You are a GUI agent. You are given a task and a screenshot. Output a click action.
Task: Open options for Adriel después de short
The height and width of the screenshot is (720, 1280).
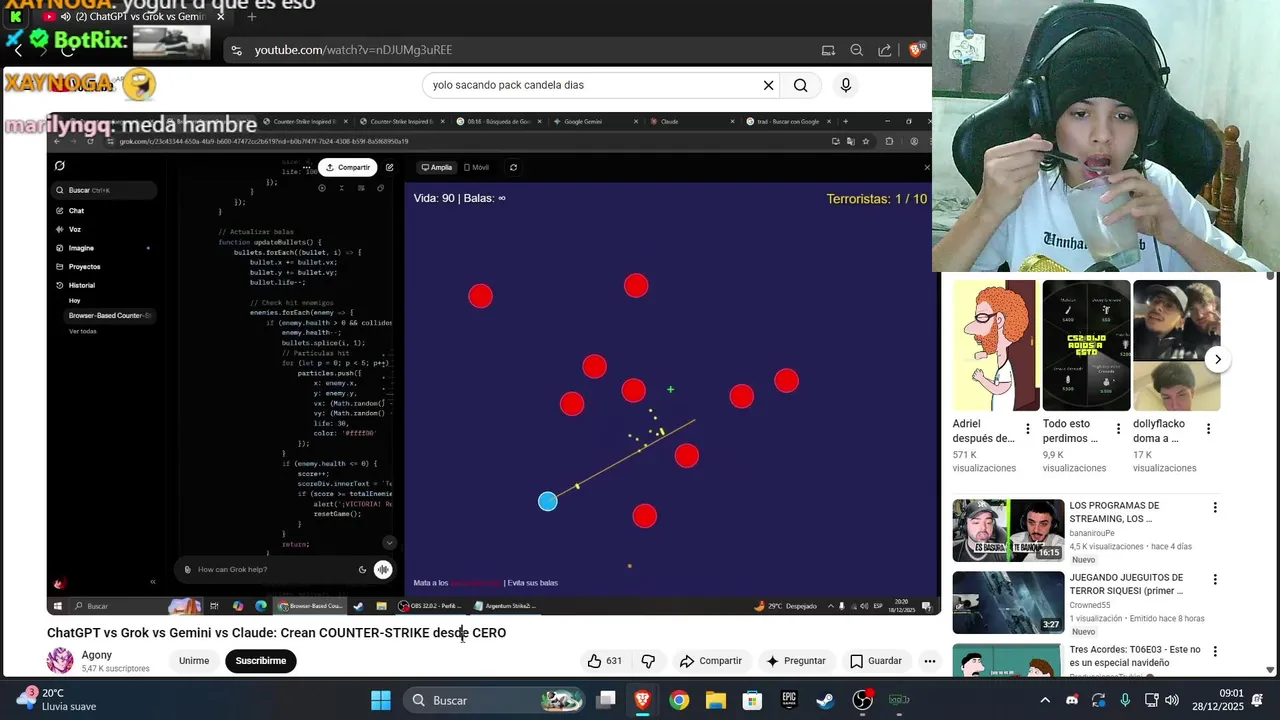pos(1027,429)
